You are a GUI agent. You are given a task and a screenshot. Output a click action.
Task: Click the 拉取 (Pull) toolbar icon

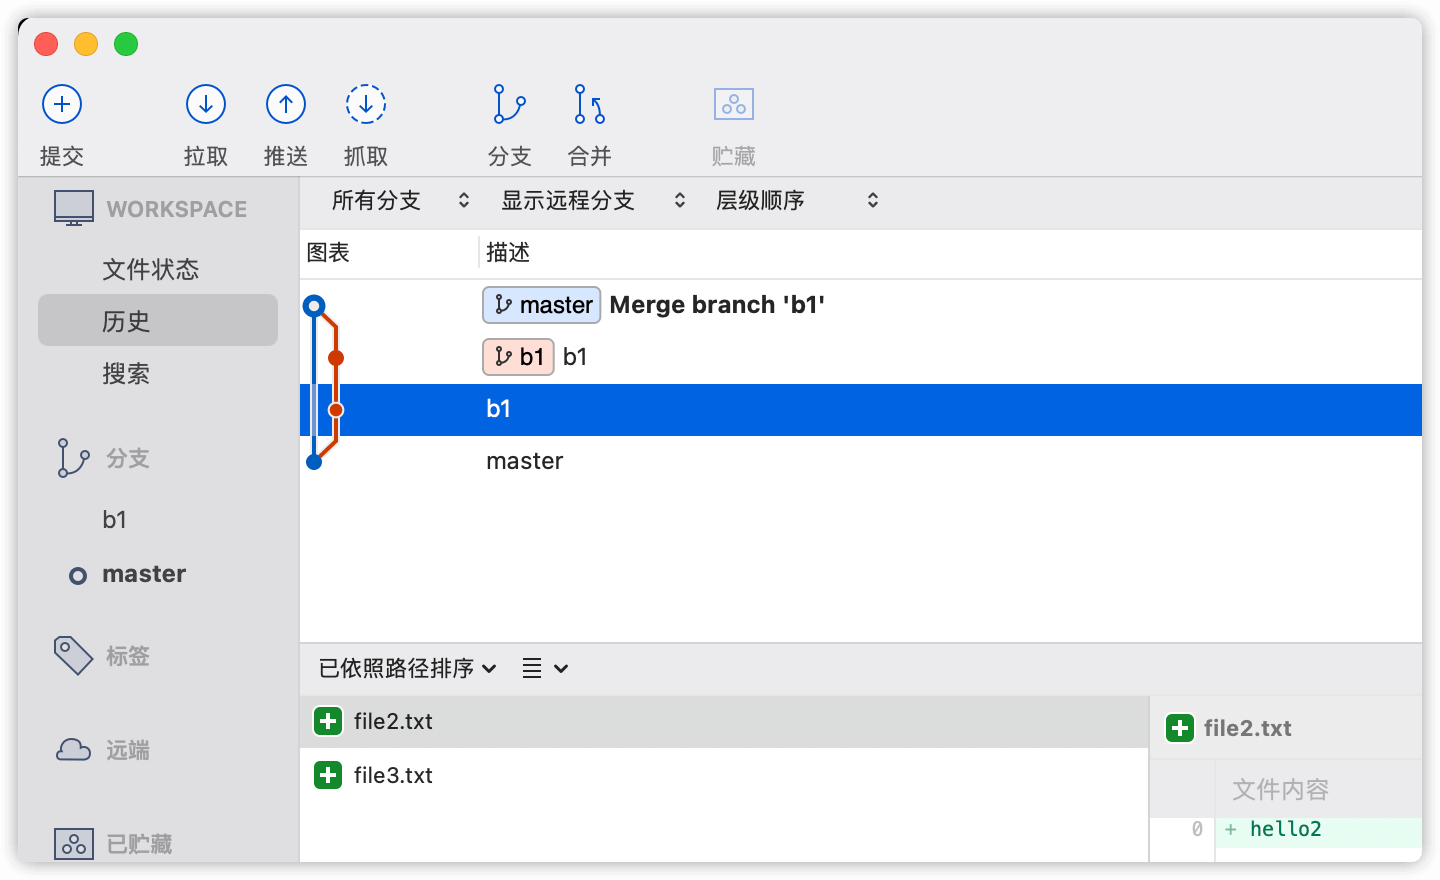click(x=206, y=104)
